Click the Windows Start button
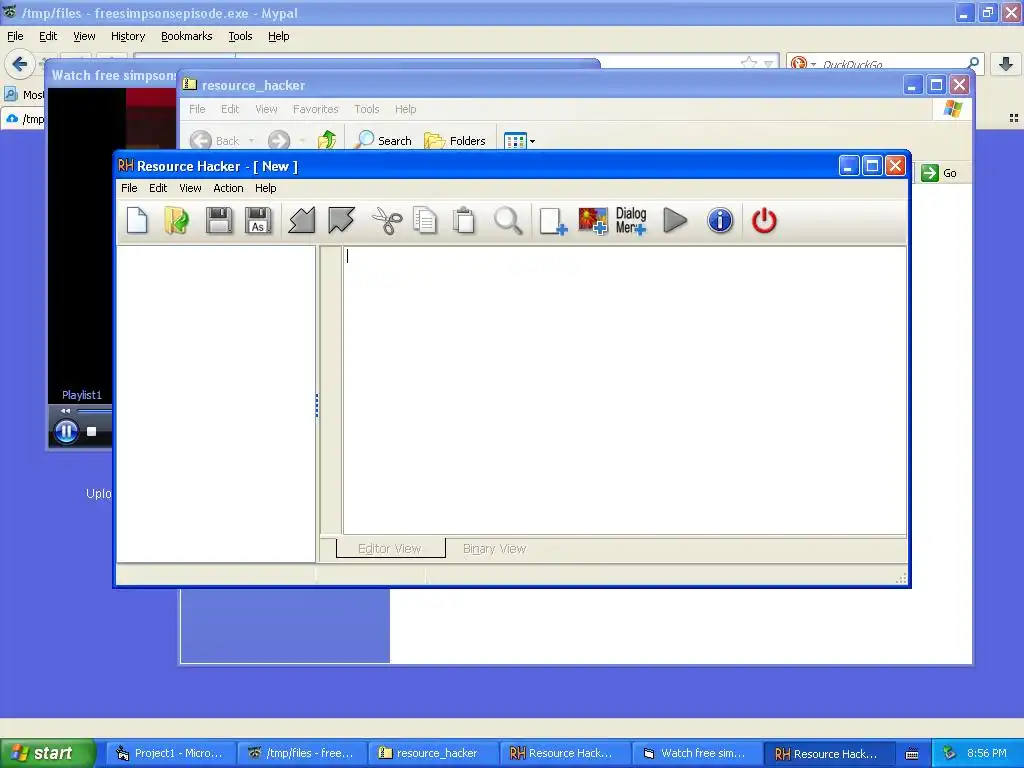 click(x=48, y=753)
